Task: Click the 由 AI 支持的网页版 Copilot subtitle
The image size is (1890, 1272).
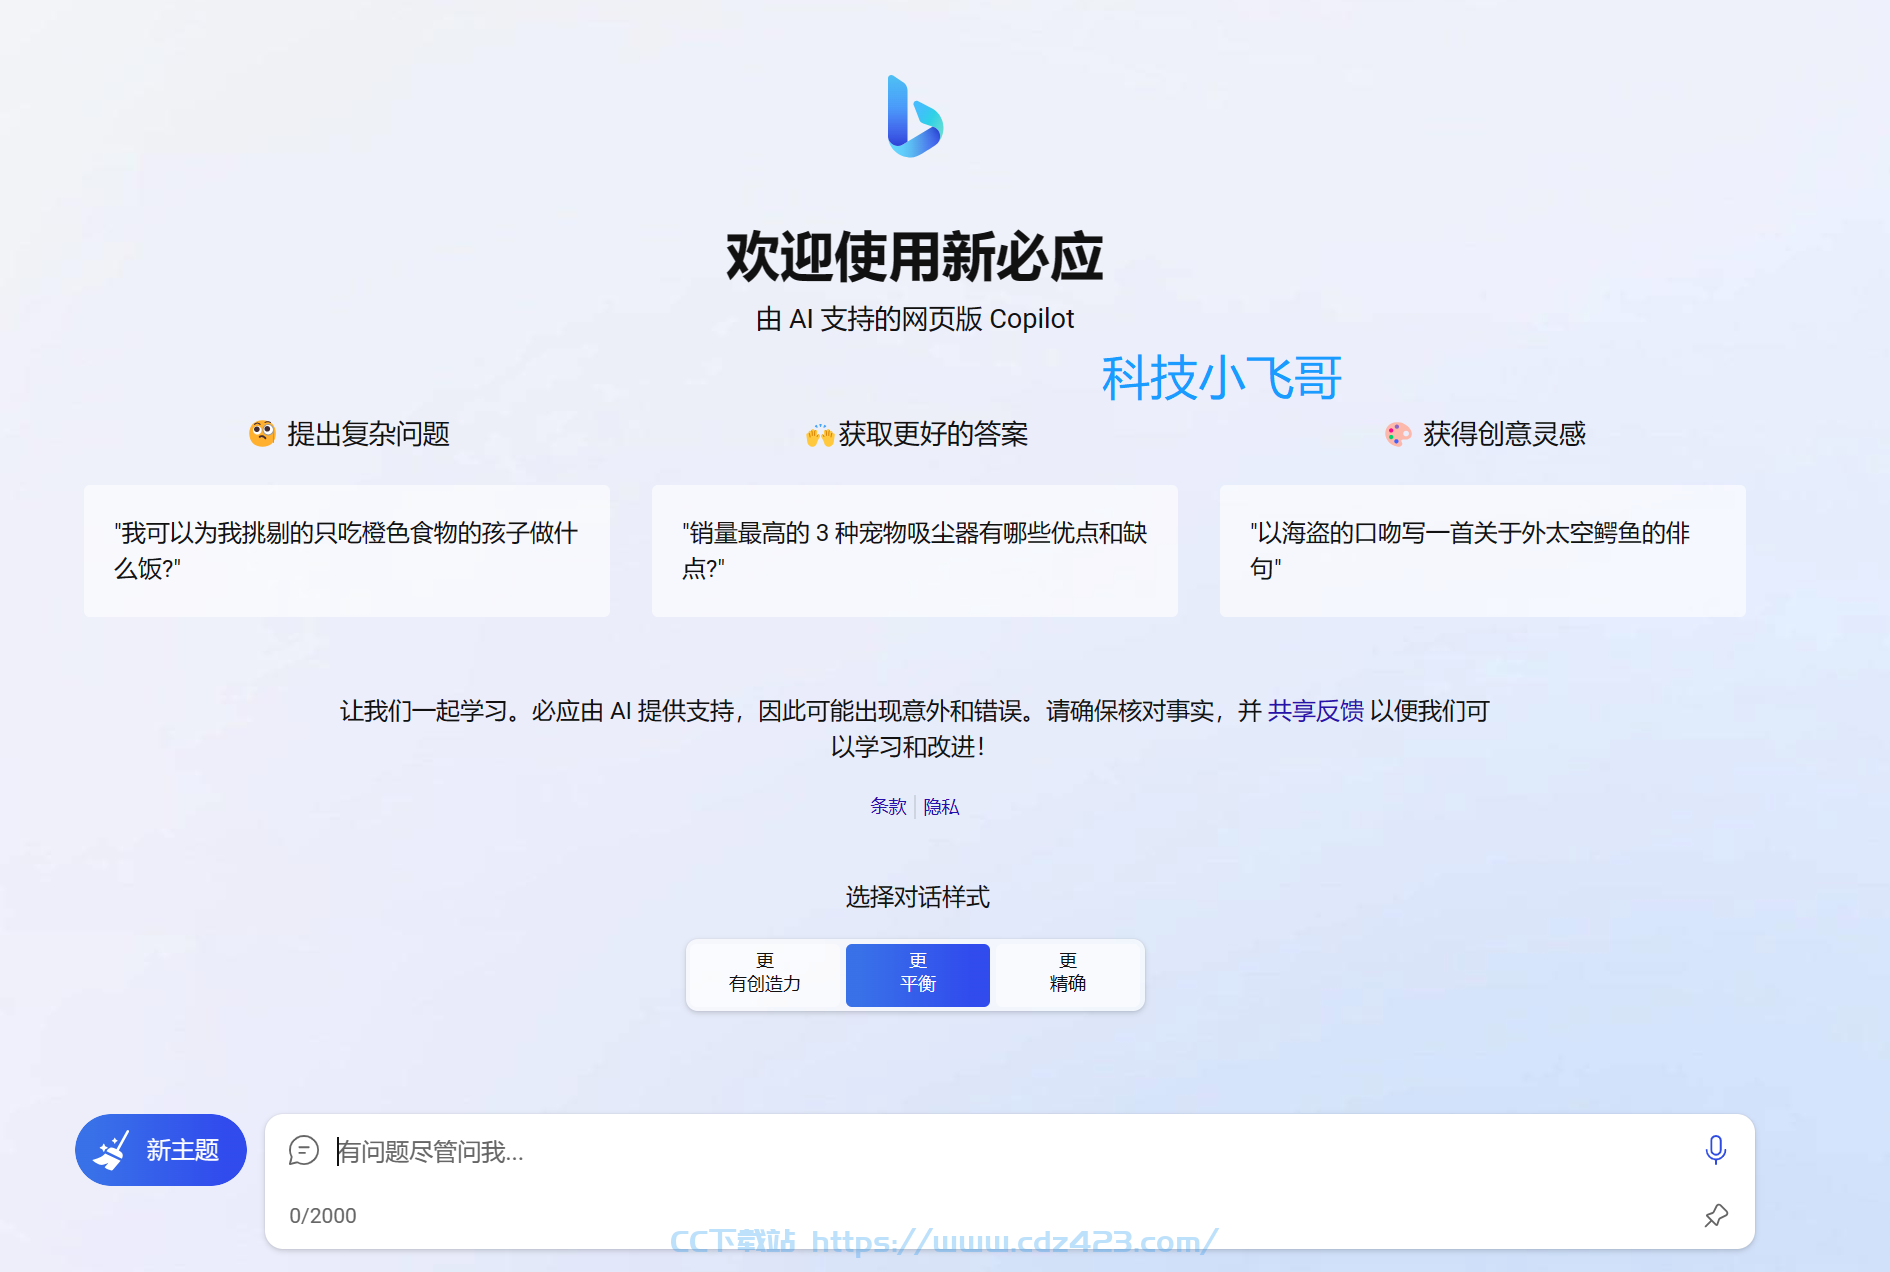Action: (915, 319)
